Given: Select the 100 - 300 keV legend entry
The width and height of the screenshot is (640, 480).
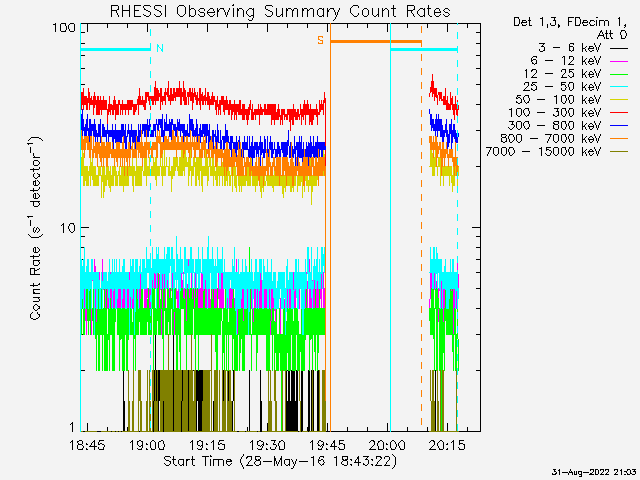Looking at the screenshot, I should [x=568, y=113].
